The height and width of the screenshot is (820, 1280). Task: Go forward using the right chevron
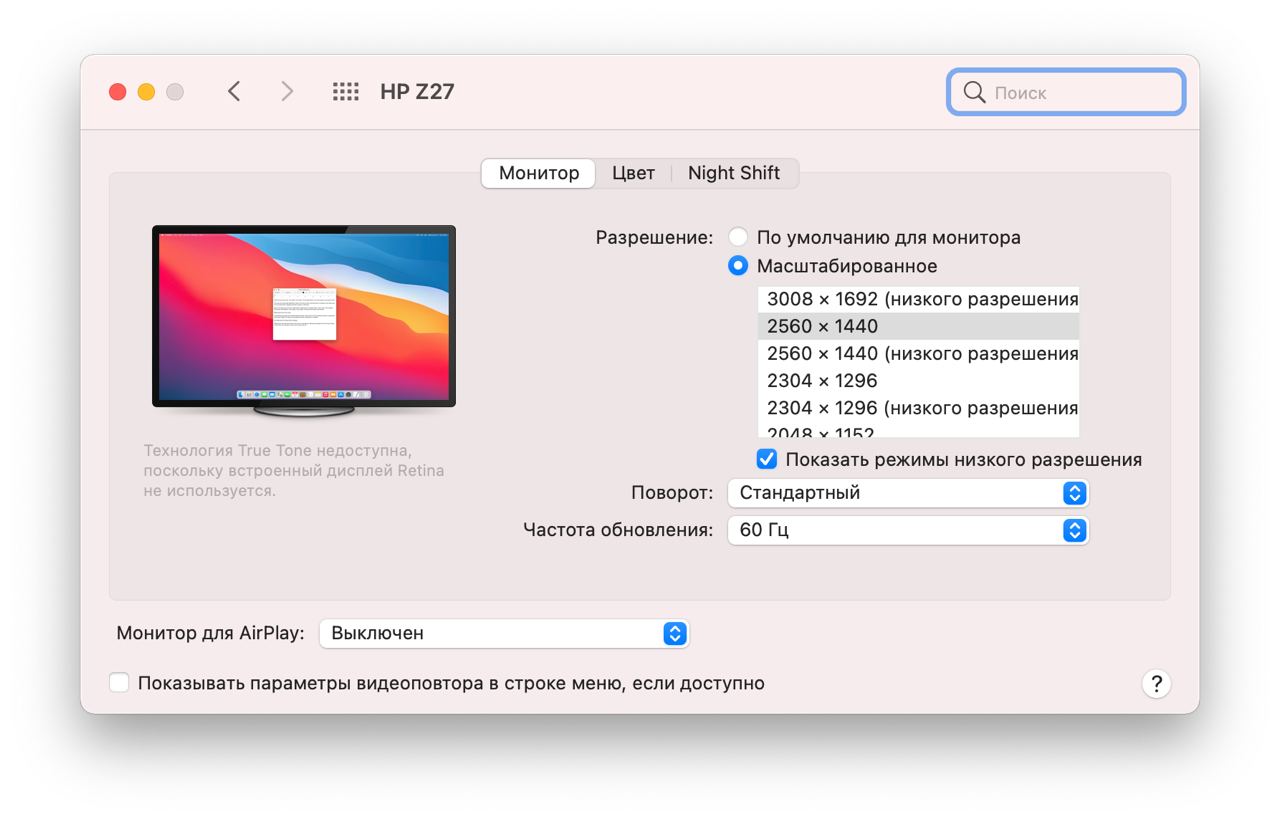pos(287,92)
